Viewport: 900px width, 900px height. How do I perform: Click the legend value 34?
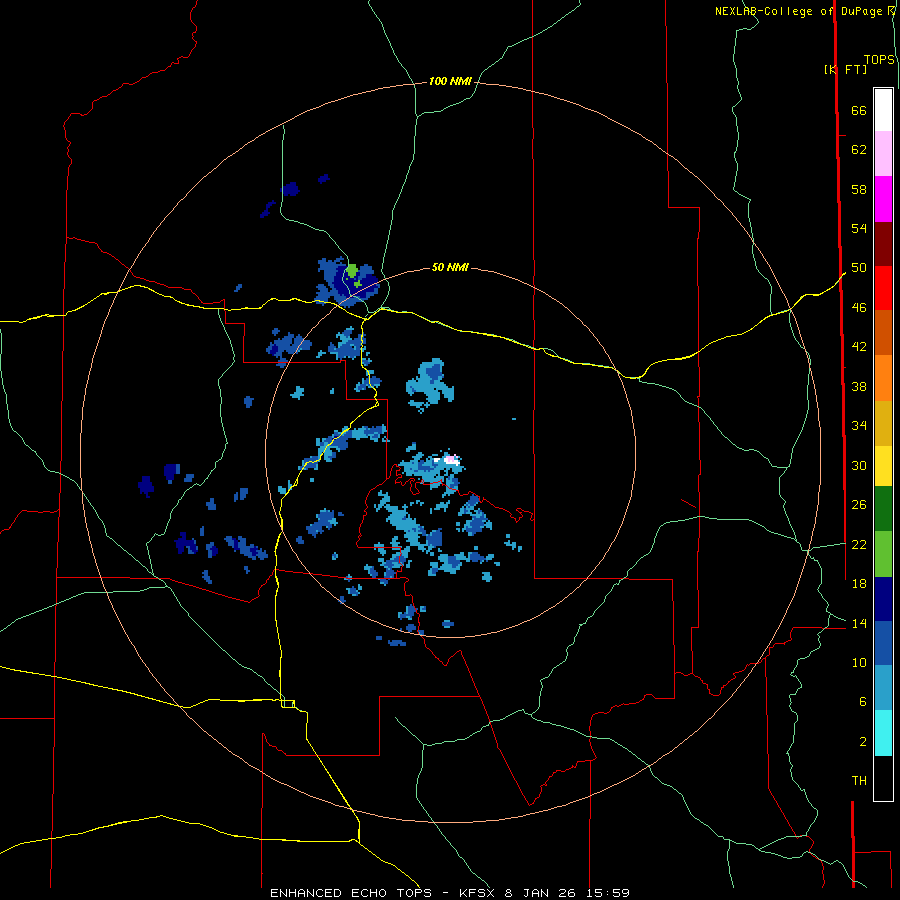[x=859, y=425]
